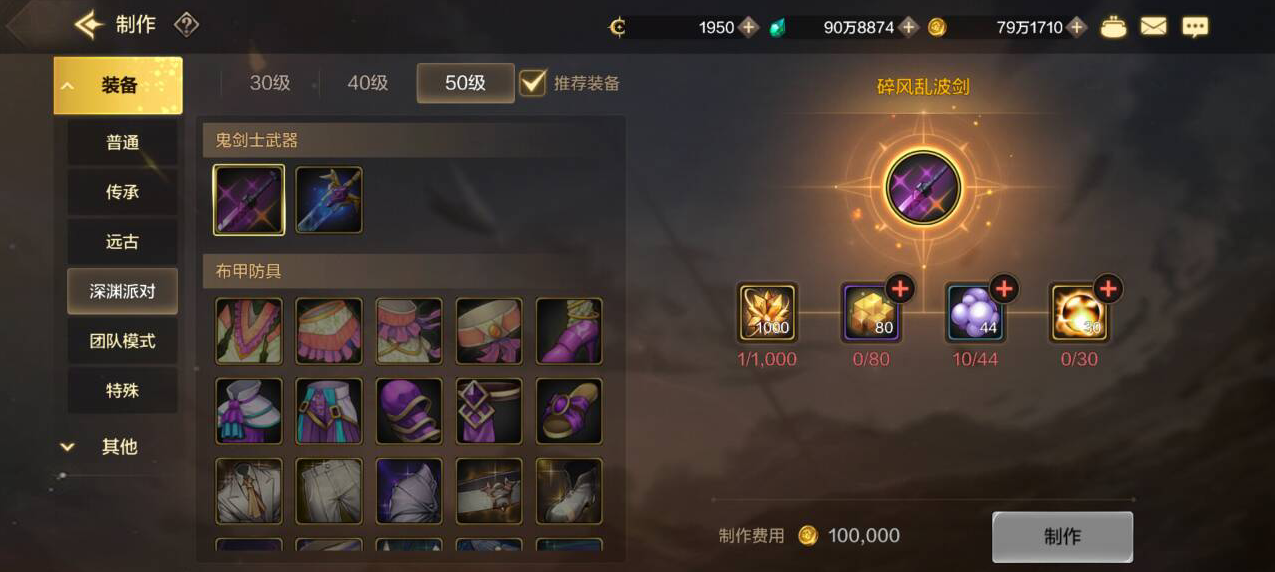The height and width of the screenshot is (572, 1275).
Task: Go back using the arrow beside 制作
Action: click(88, 25)
